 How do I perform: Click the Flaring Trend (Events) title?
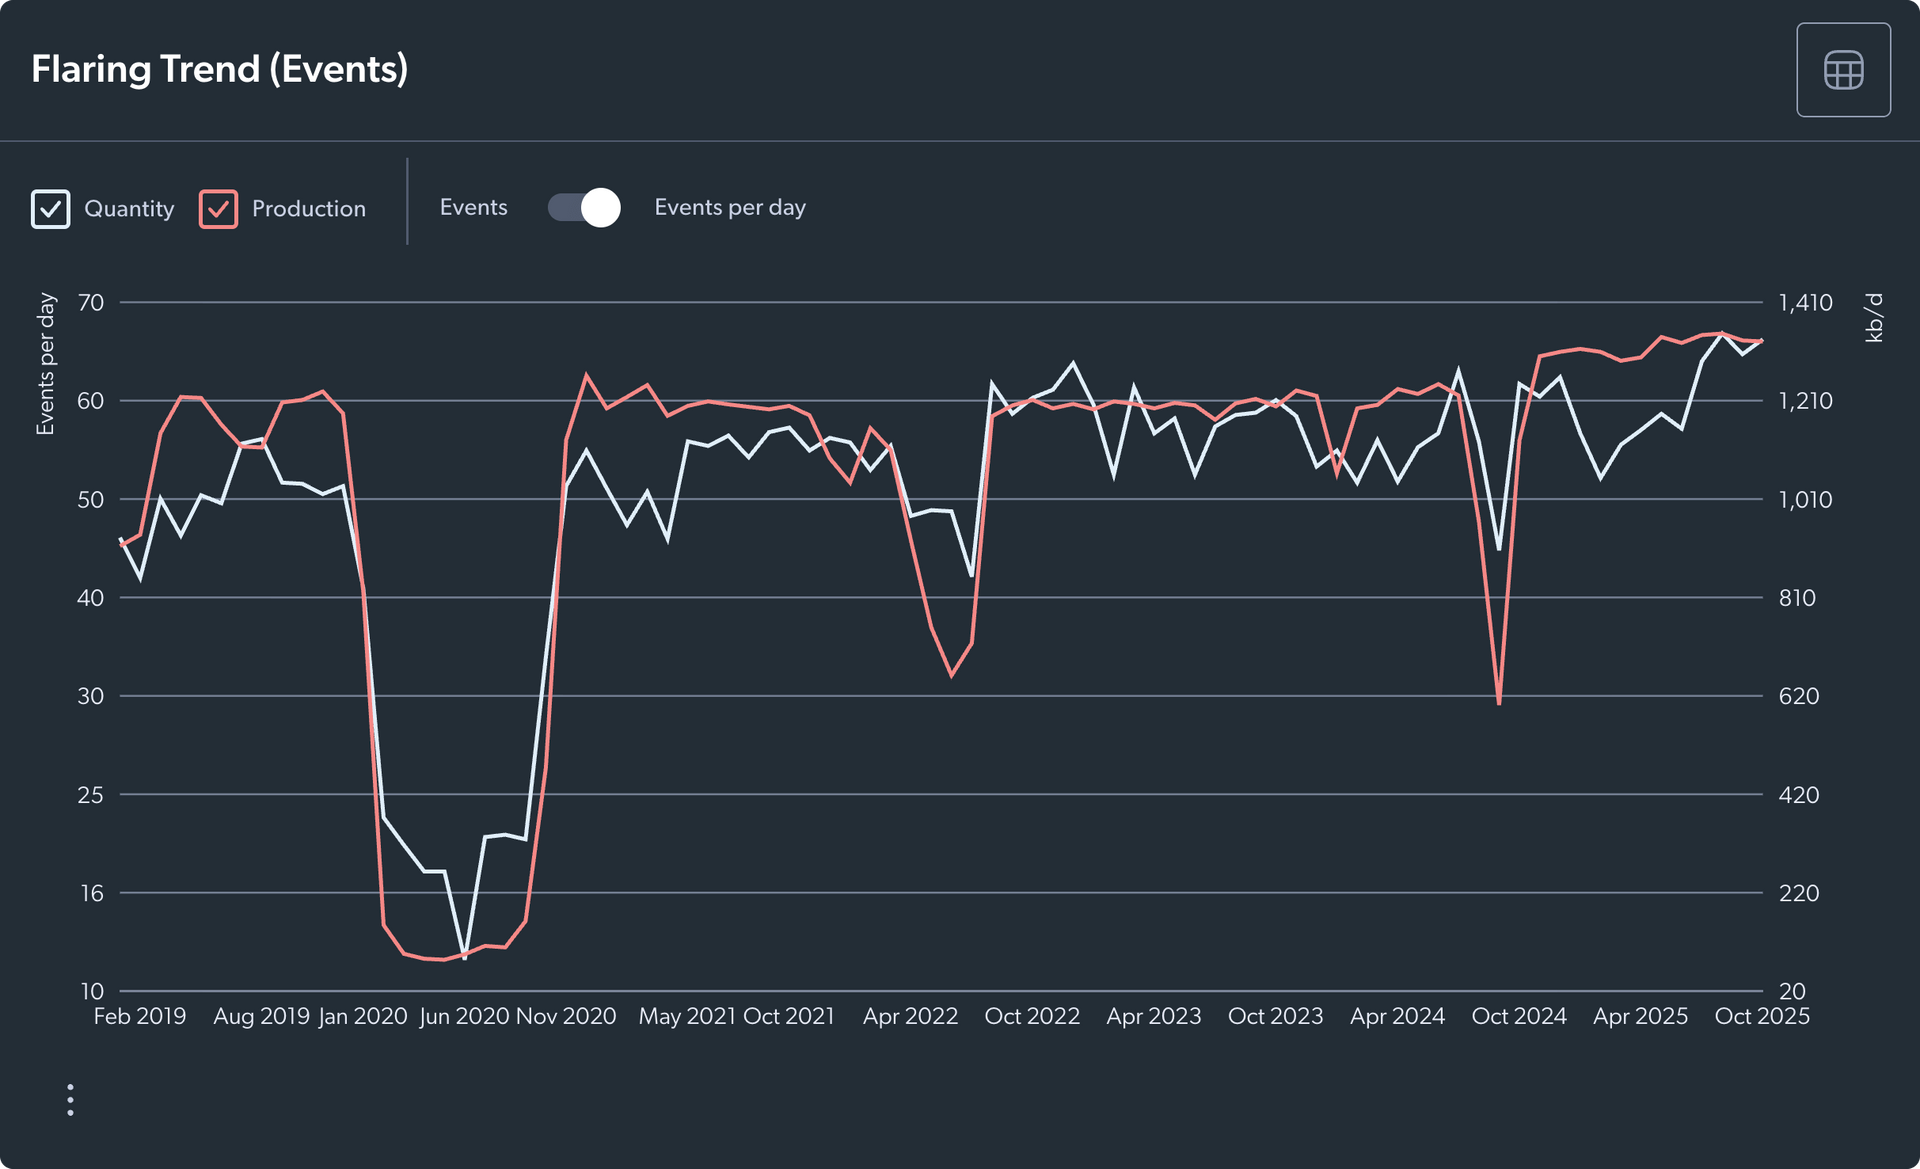point(220,68)
